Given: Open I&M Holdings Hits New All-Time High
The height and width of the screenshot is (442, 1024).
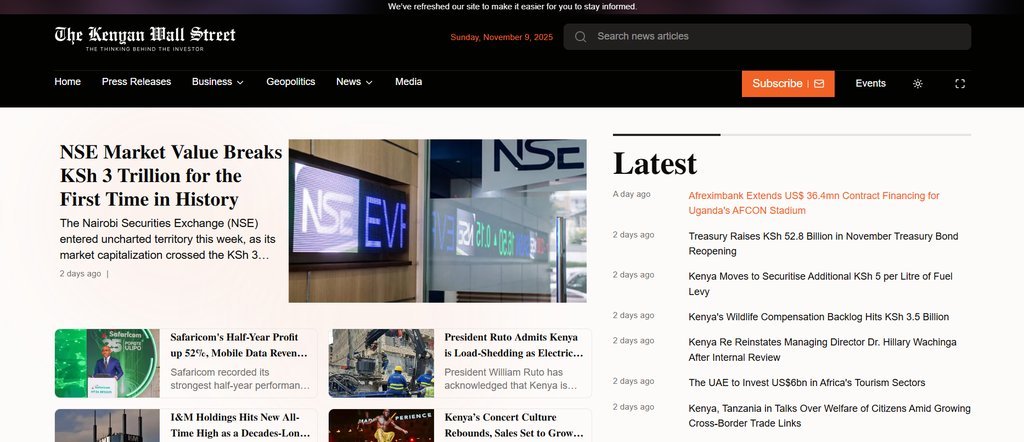Looking at the screenshot, I should (x=240, y=425).
